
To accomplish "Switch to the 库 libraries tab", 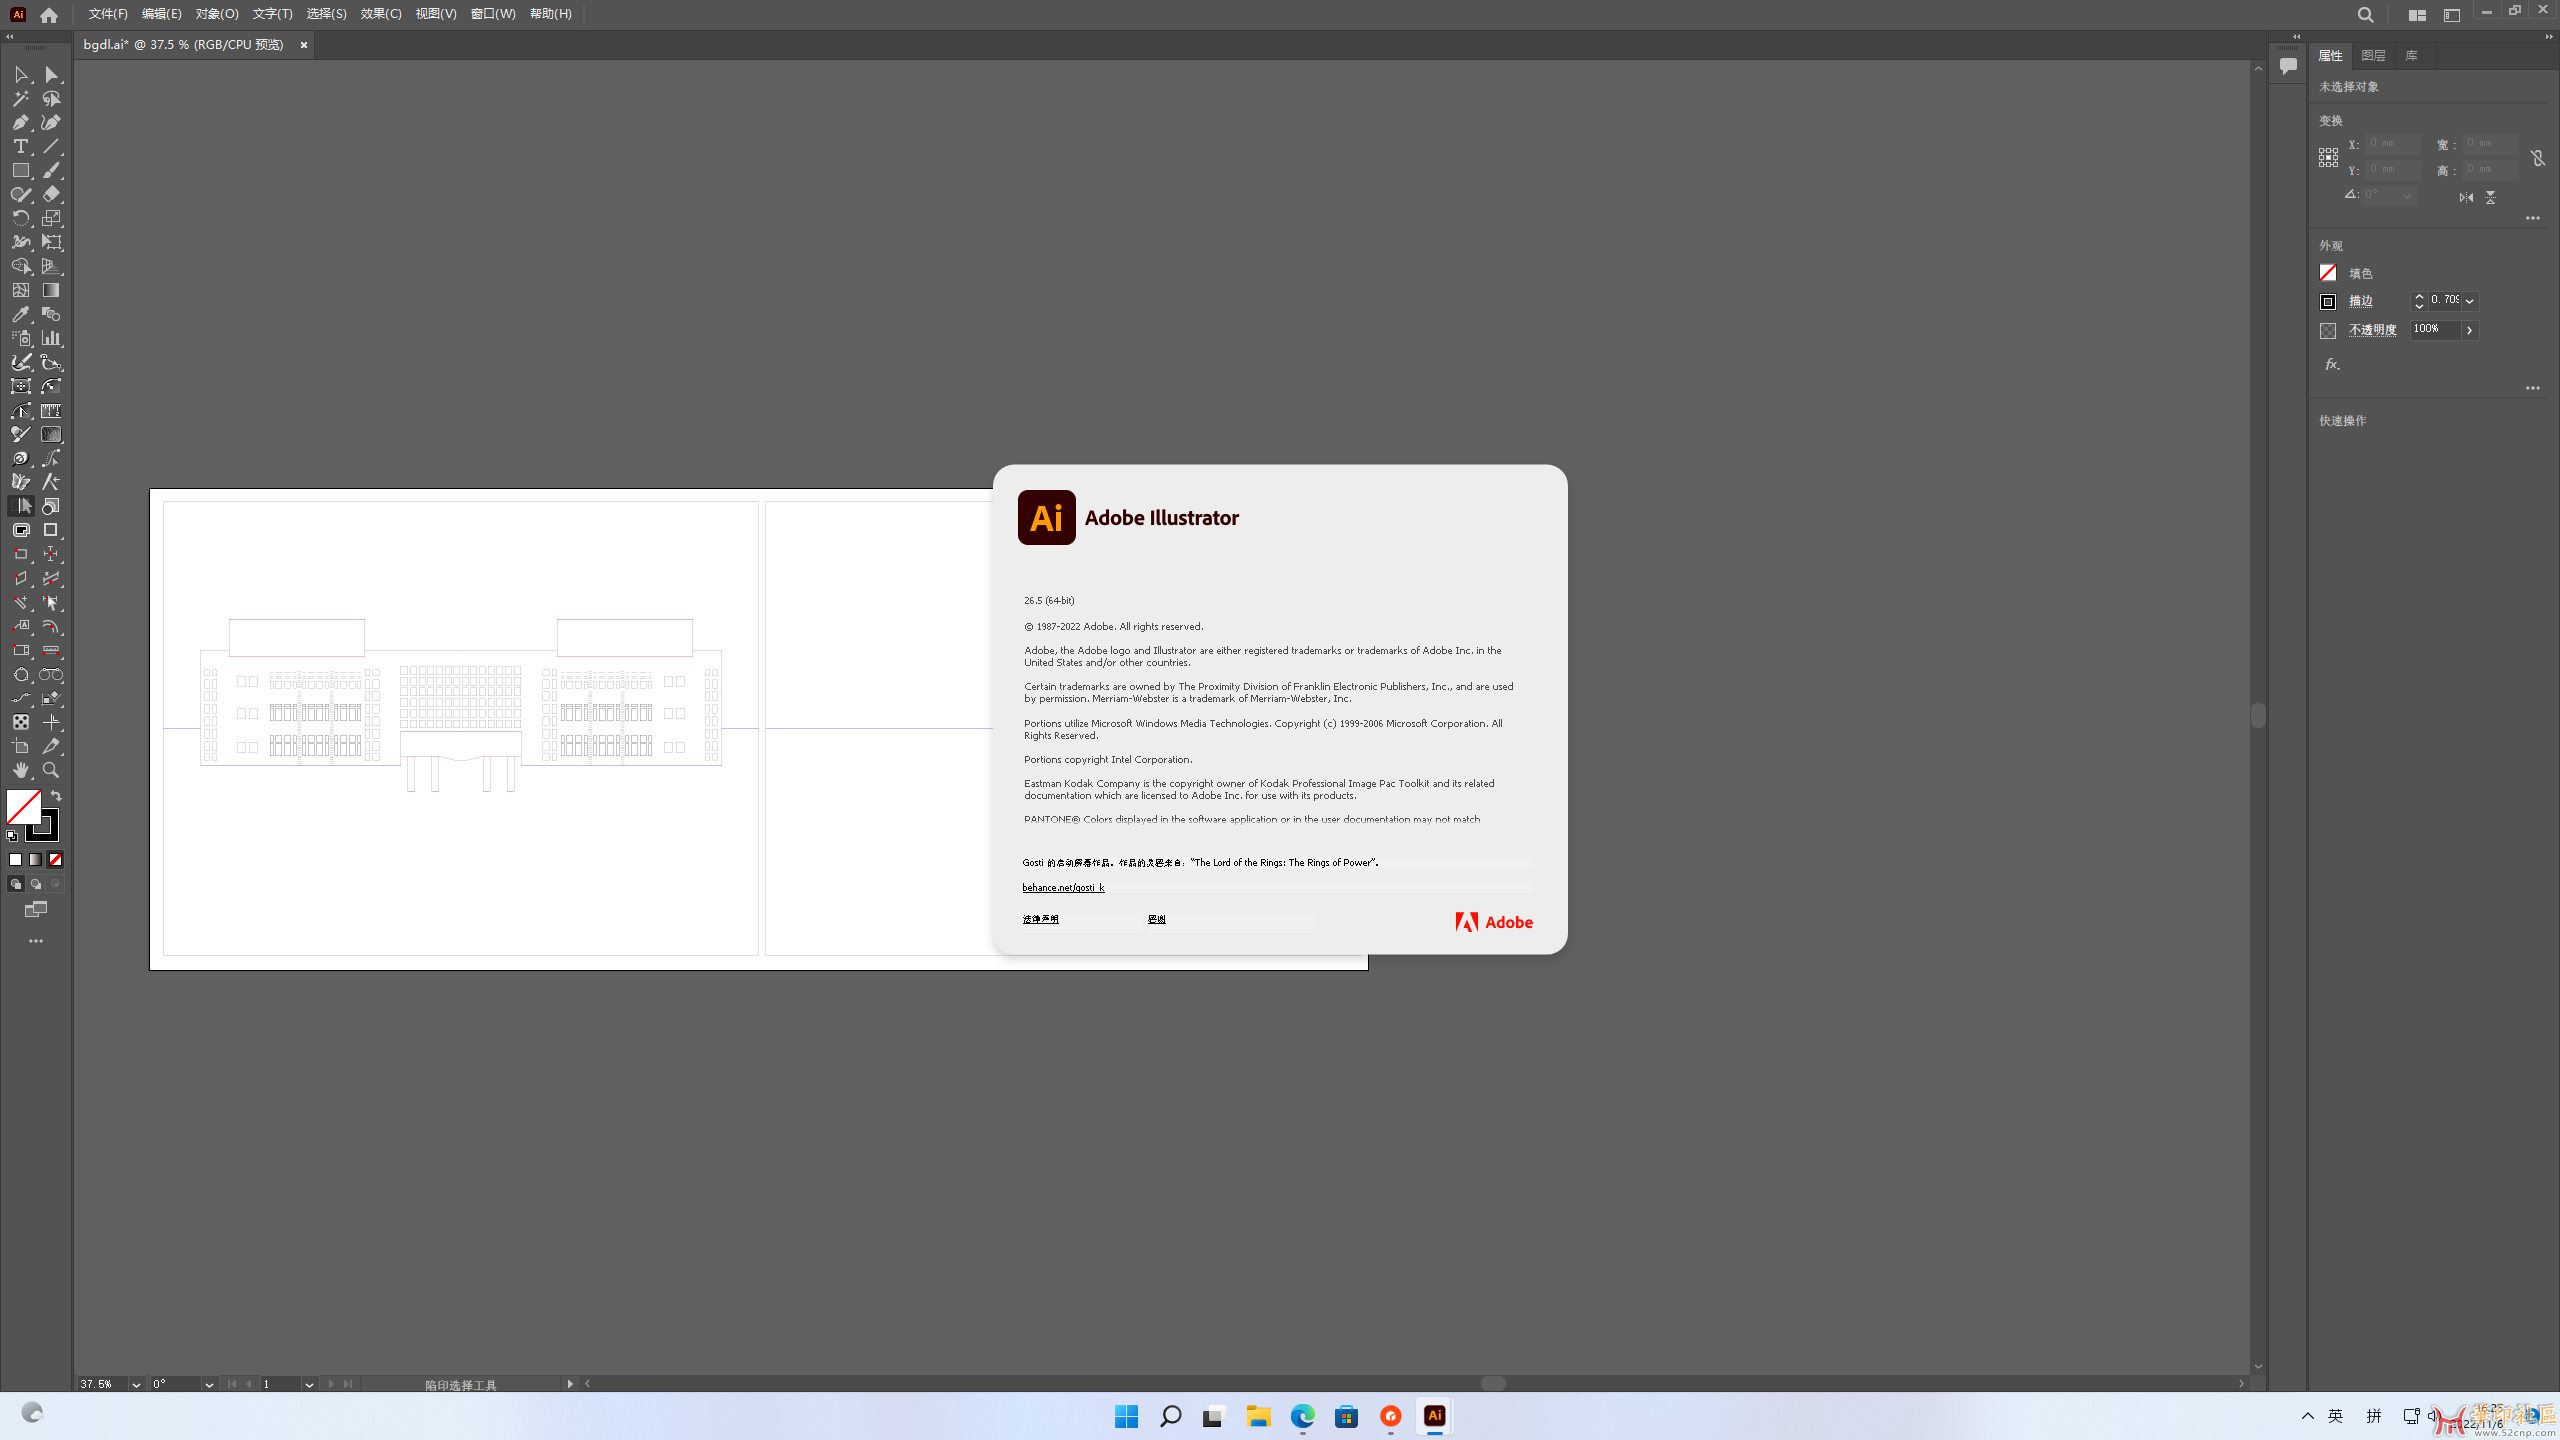I will pyautogui.click(x=2411, y=56).
